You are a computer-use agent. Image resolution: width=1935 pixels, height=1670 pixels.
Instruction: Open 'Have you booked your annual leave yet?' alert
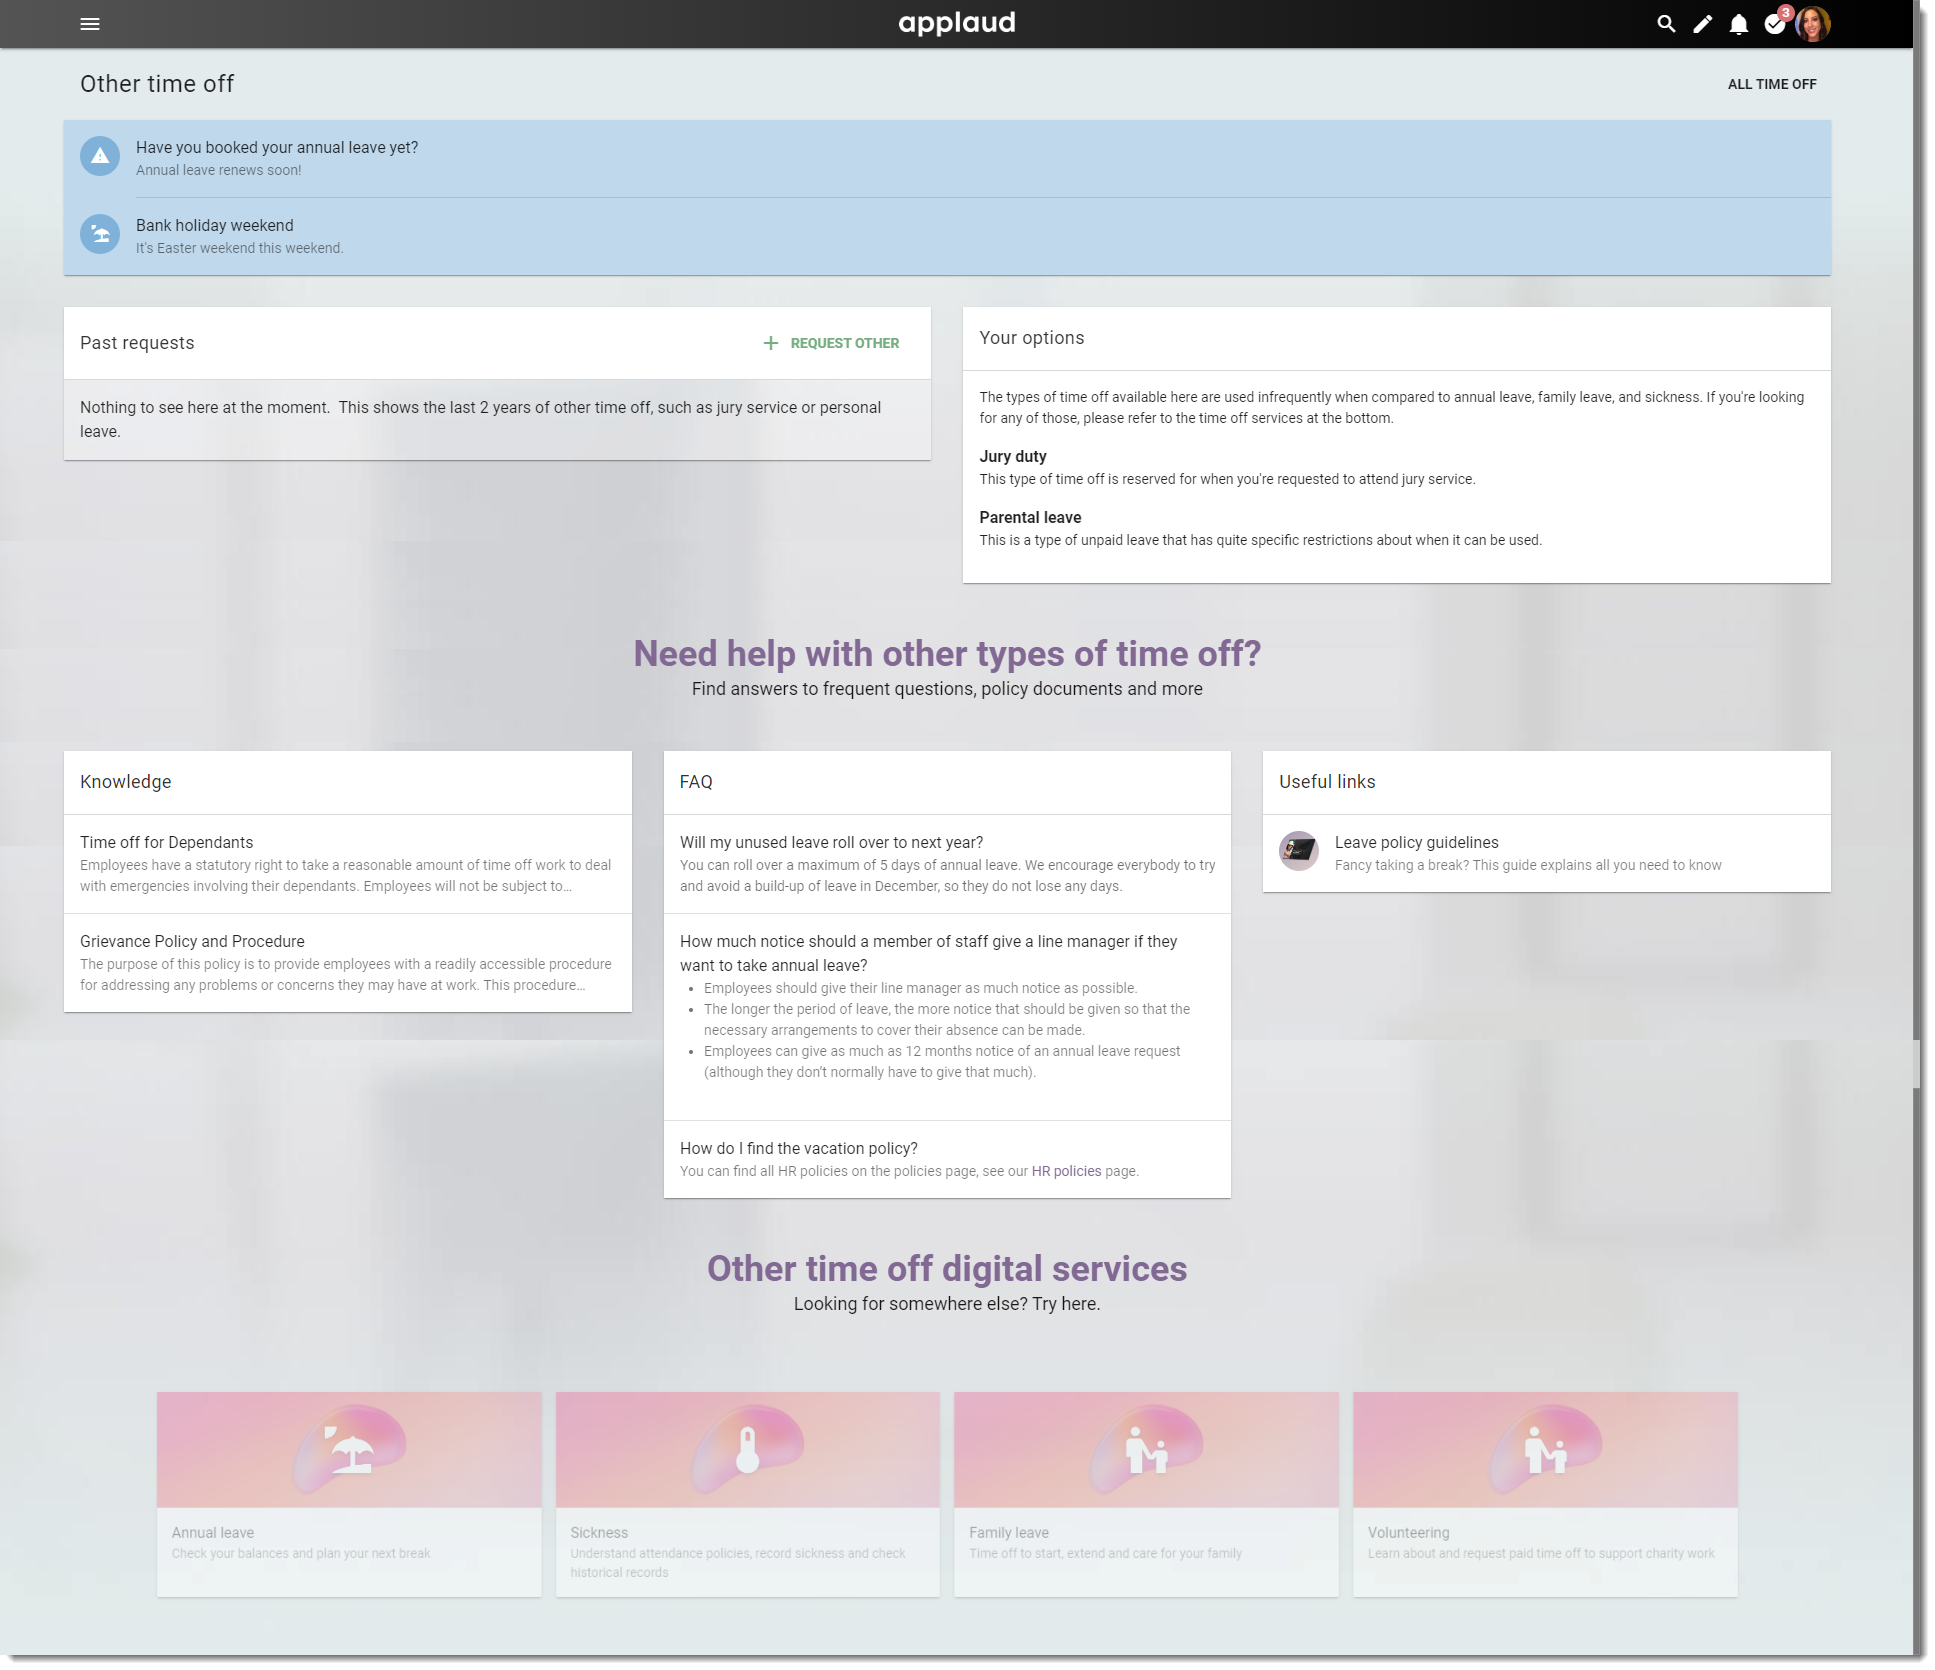947,158
